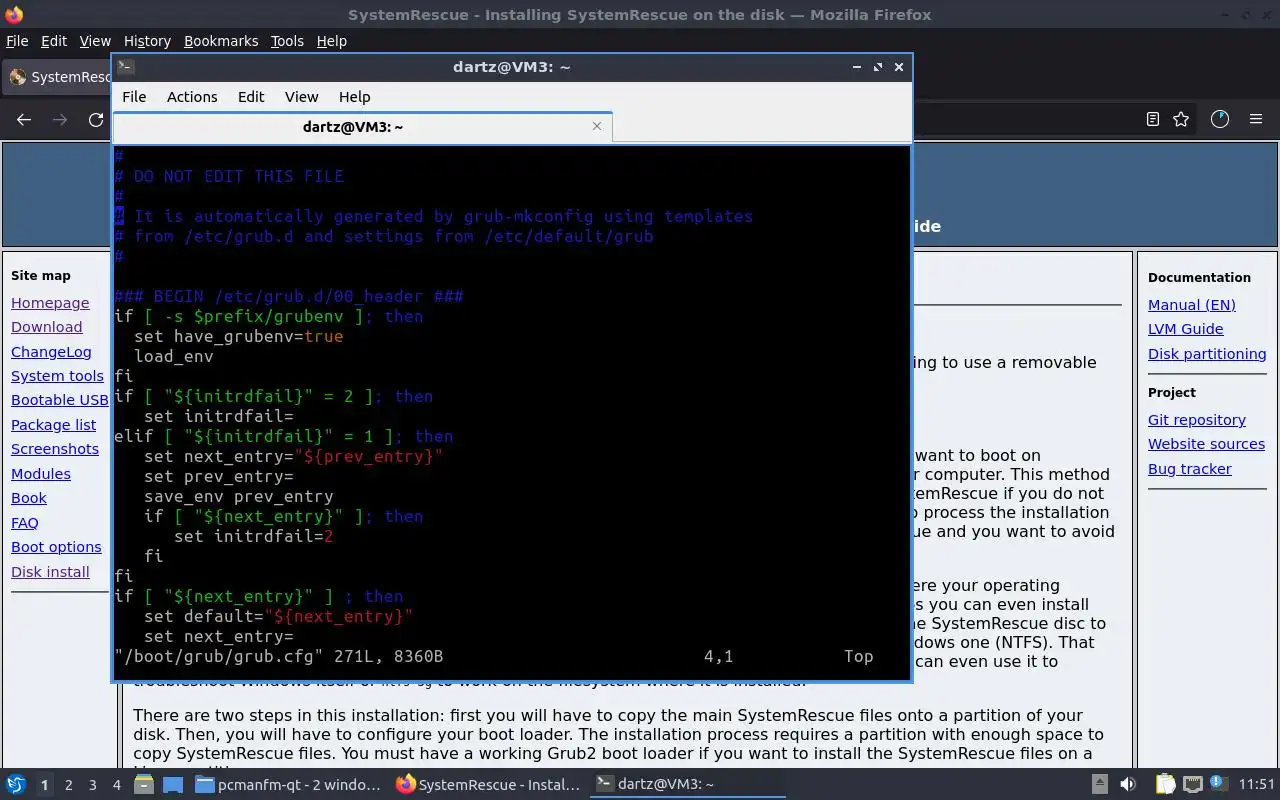
Task: Select the dartz@VM3 terminal tab
Action: click(362, 127)
